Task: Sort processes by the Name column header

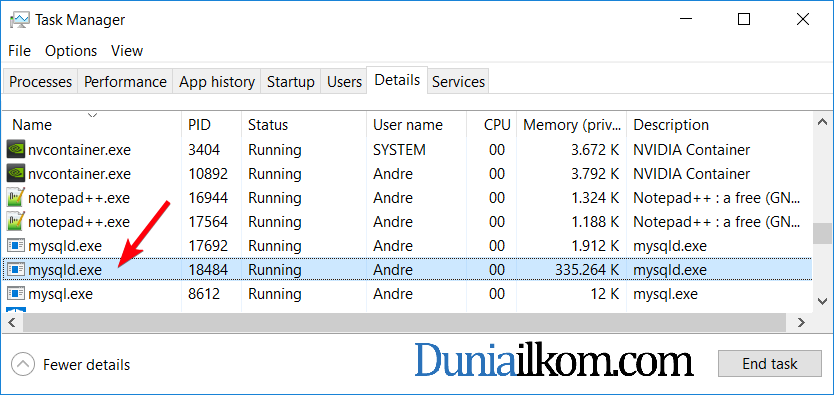Action: (32, 125)
